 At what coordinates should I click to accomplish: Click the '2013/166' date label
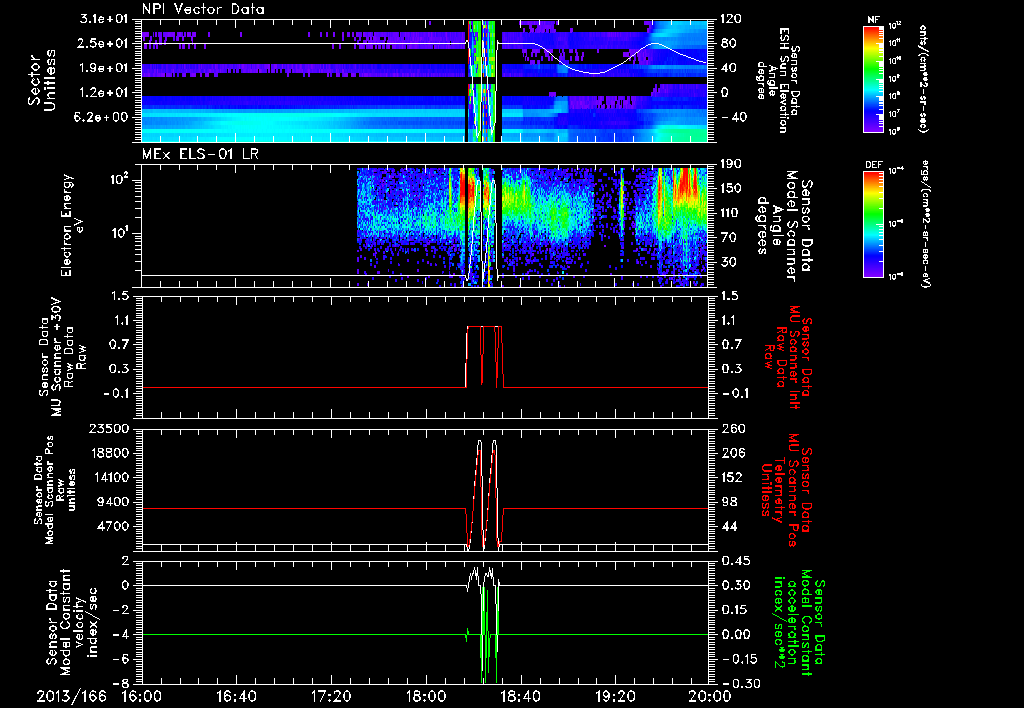coord(71,696)
